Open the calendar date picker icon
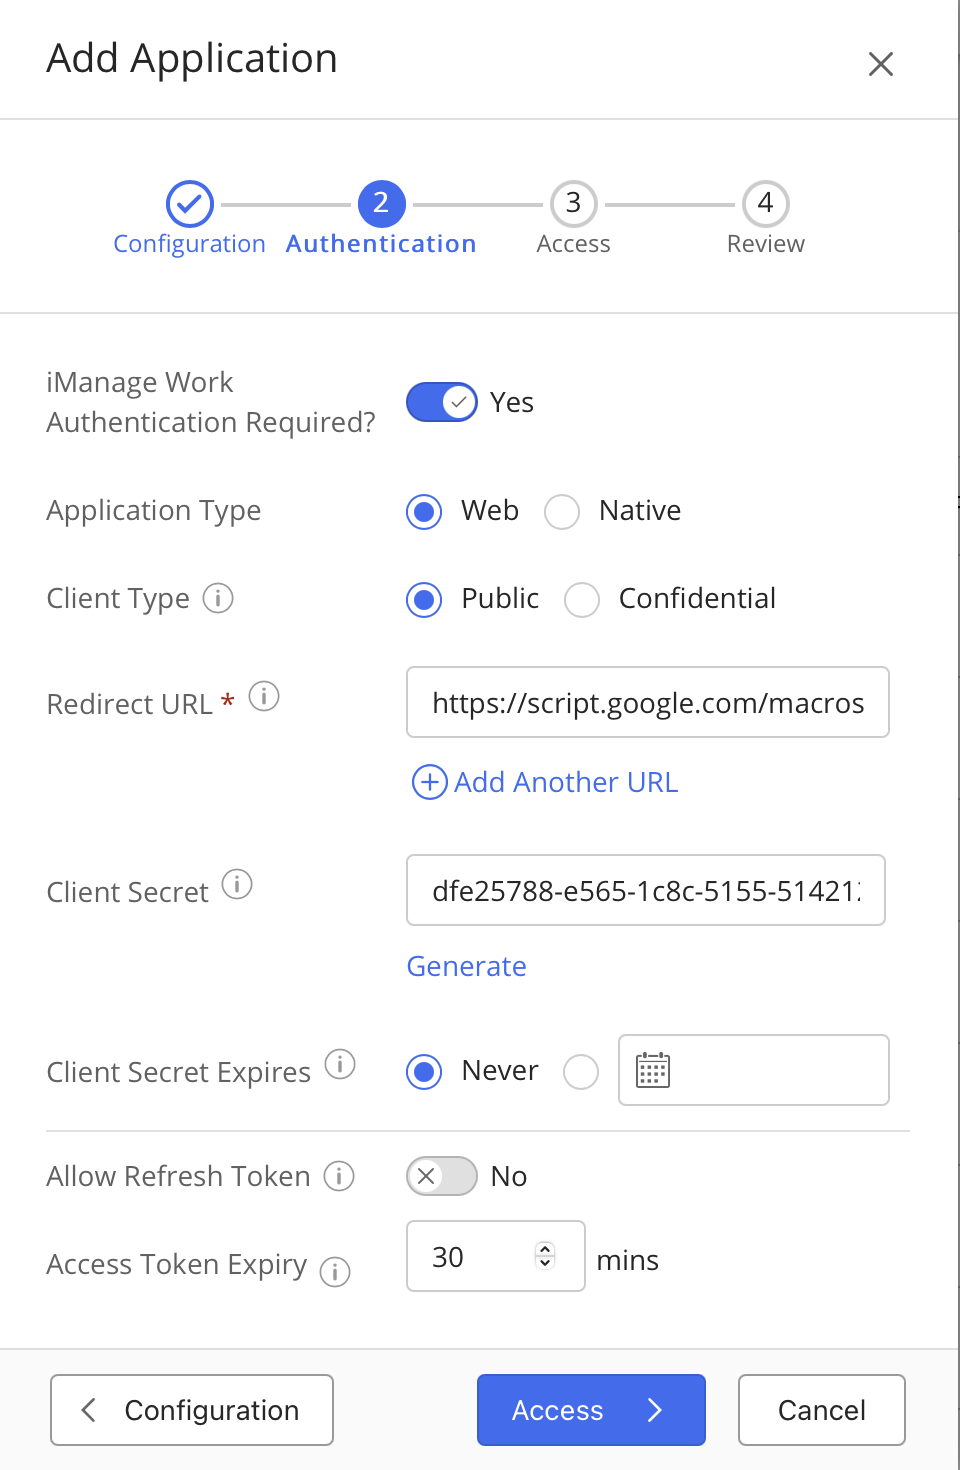960x1470 pixels. pyautogui.click(x=653, y=1070)
